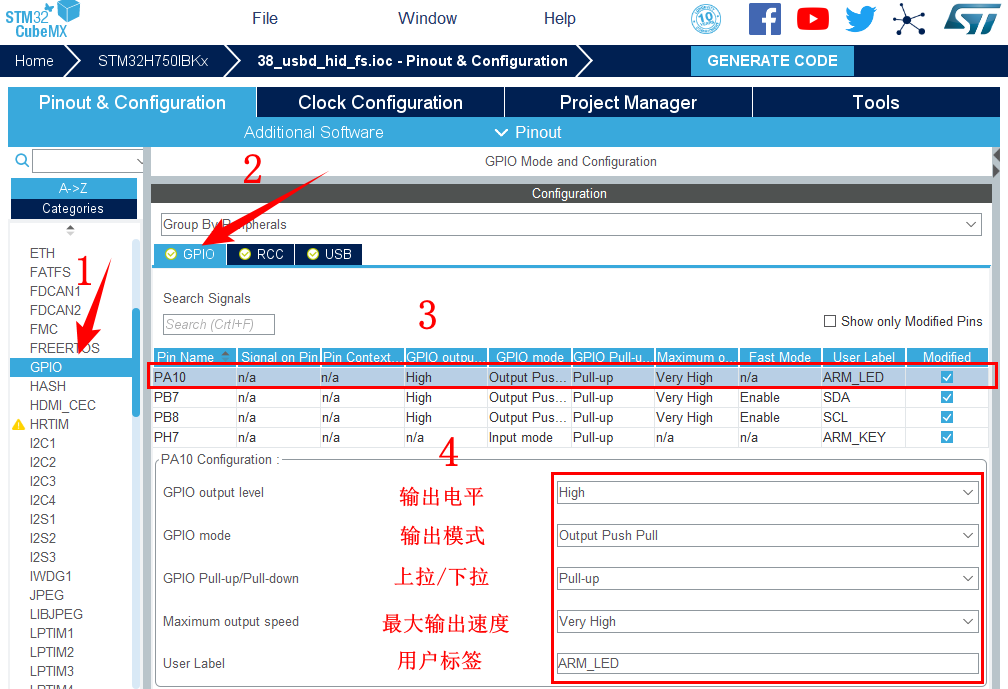Open the YouTube icon link
1008x689 pixels.
(812, 19)
